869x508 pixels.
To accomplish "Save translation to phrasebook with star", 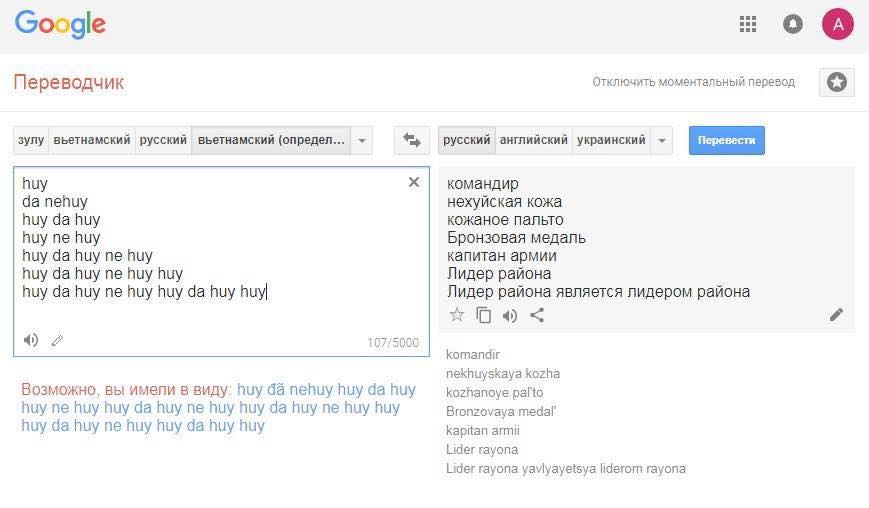I will (x=457, y=315).
